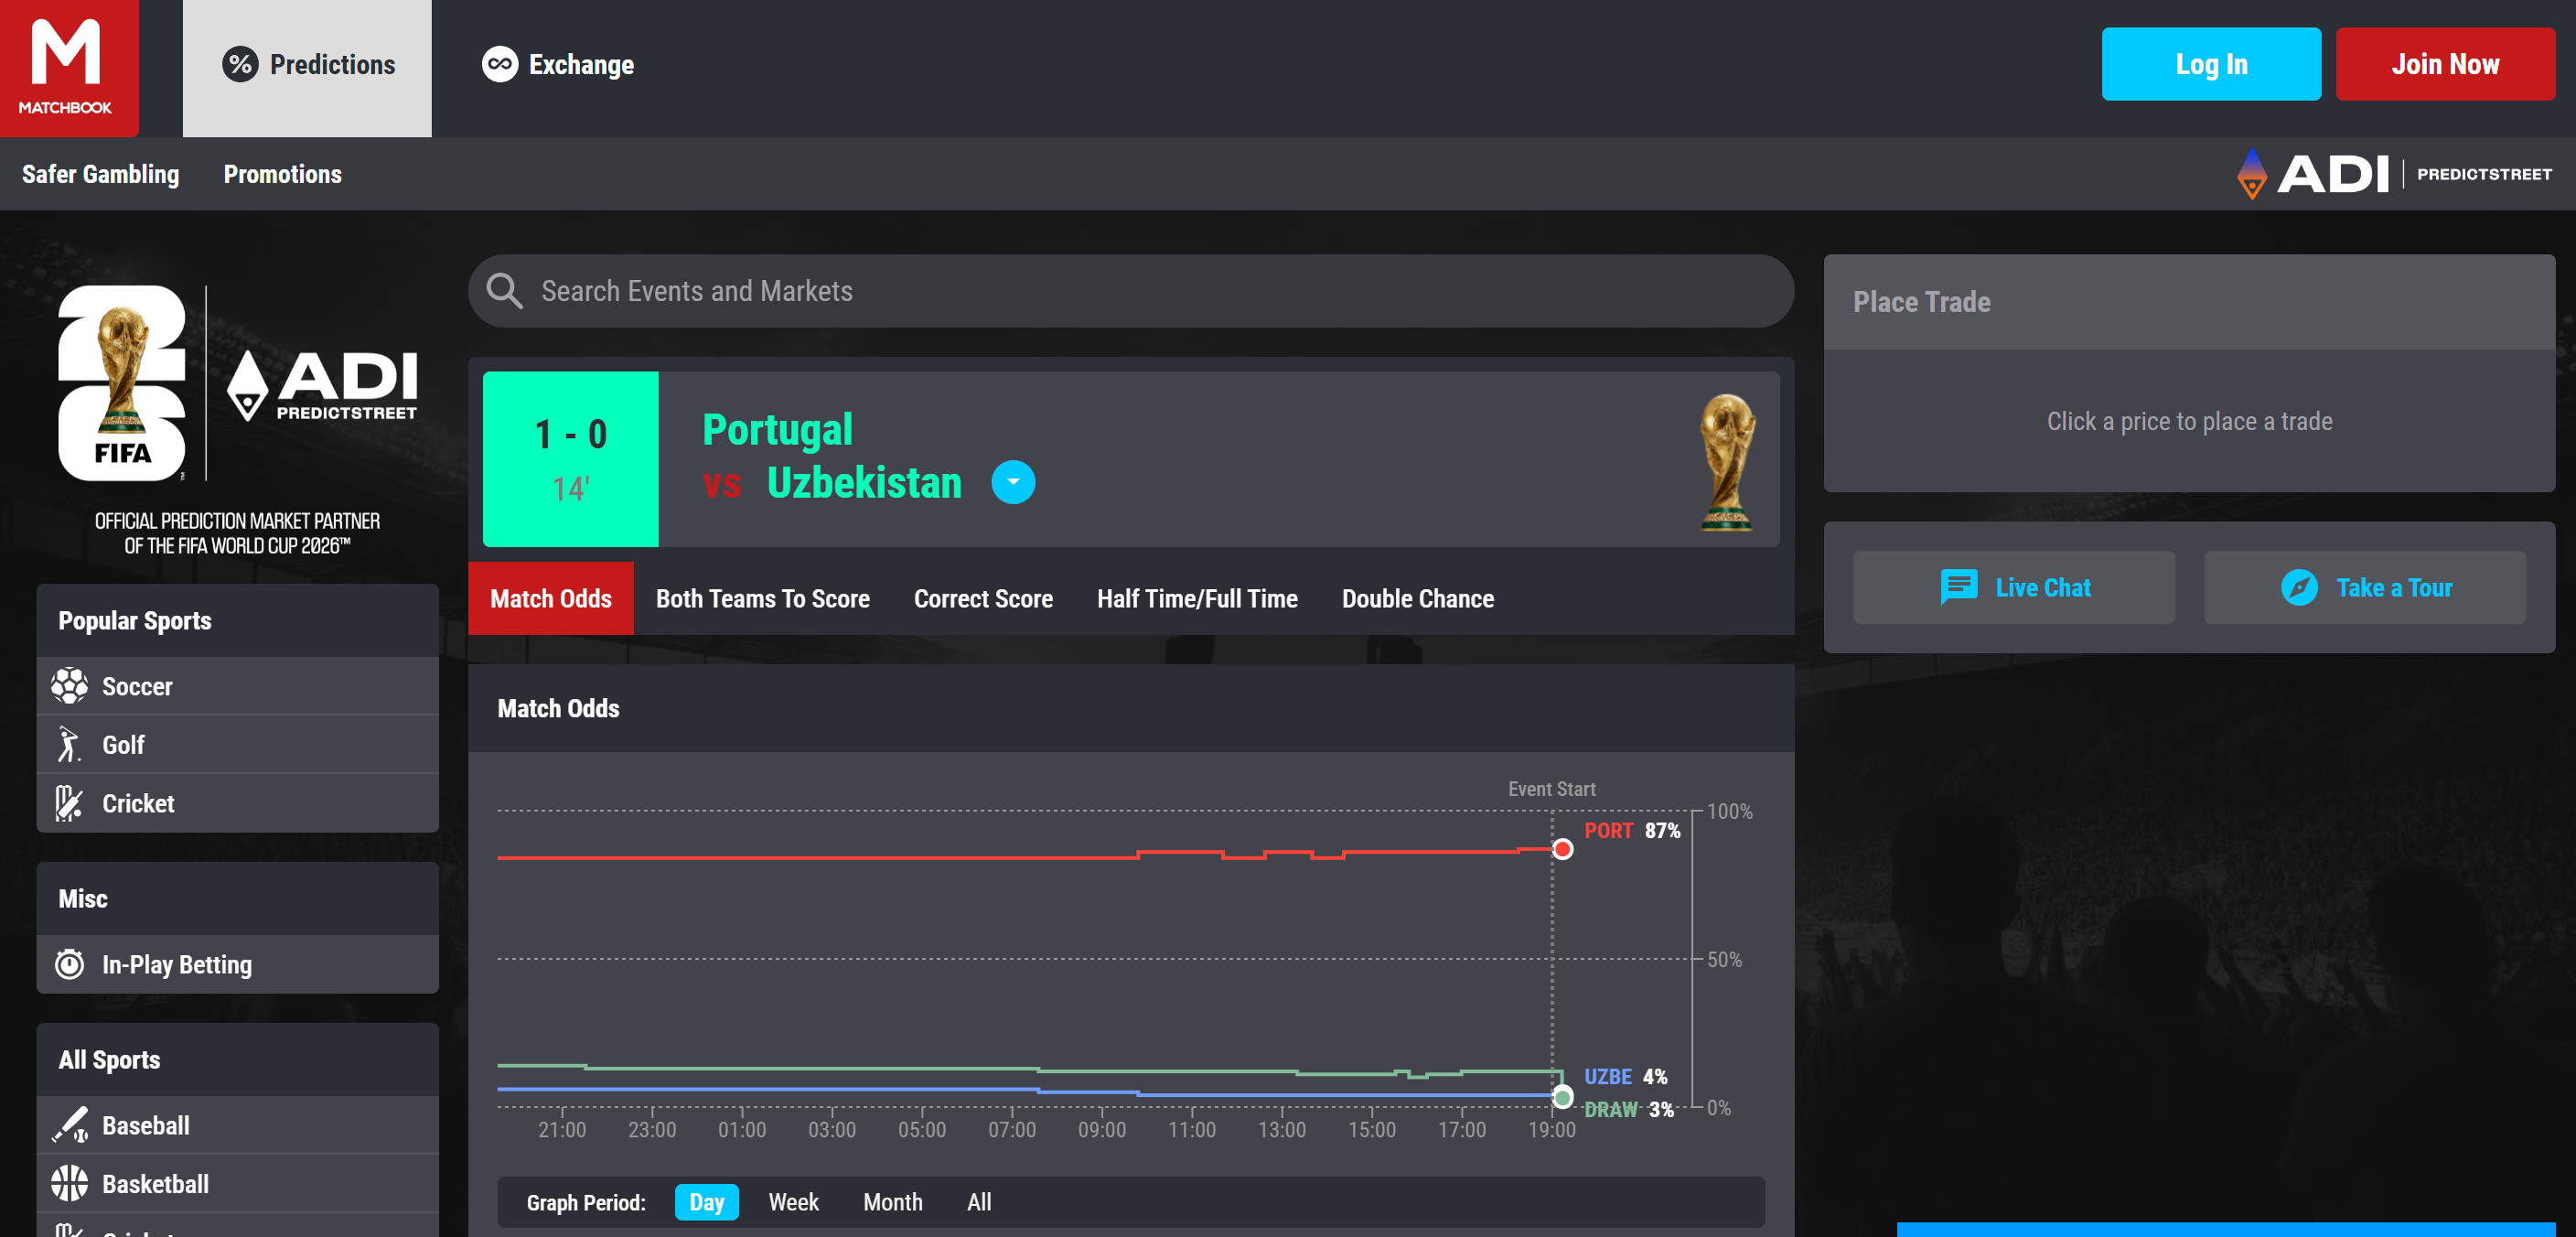Viewport: 2576px width, 1237px height.
Task: Click the Place Trade panel header
Action: [2189, 302]
